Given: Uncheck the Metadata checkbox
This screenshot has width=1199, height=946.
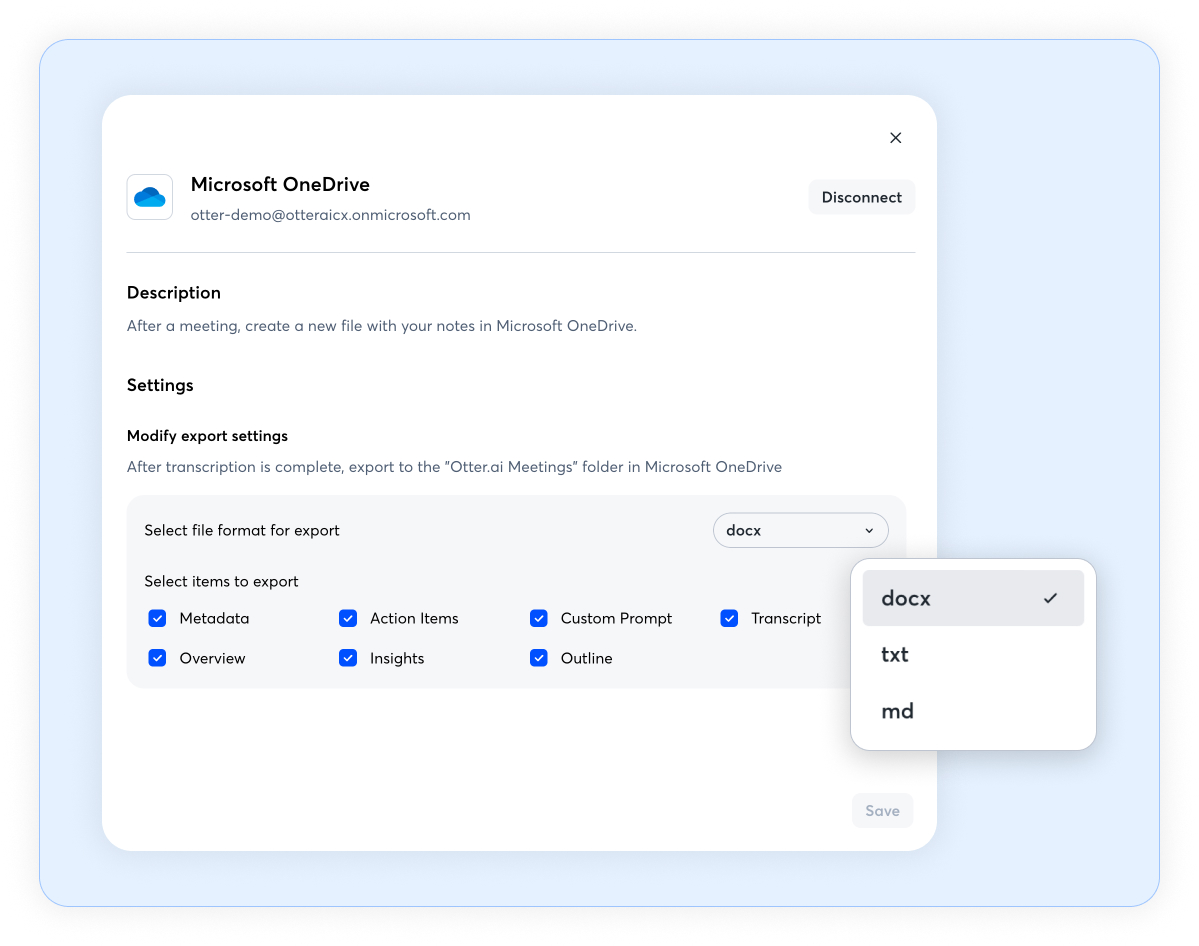Looking at the screenshot, I should 158,618.
